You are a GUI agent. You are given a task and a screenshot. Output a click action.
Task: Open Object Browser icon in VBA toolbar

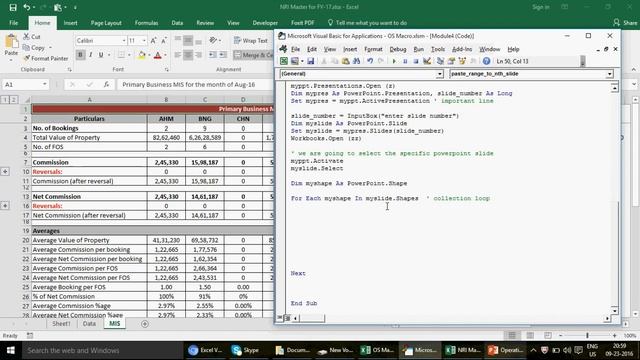pyautogui.click(x=462, y=61)
